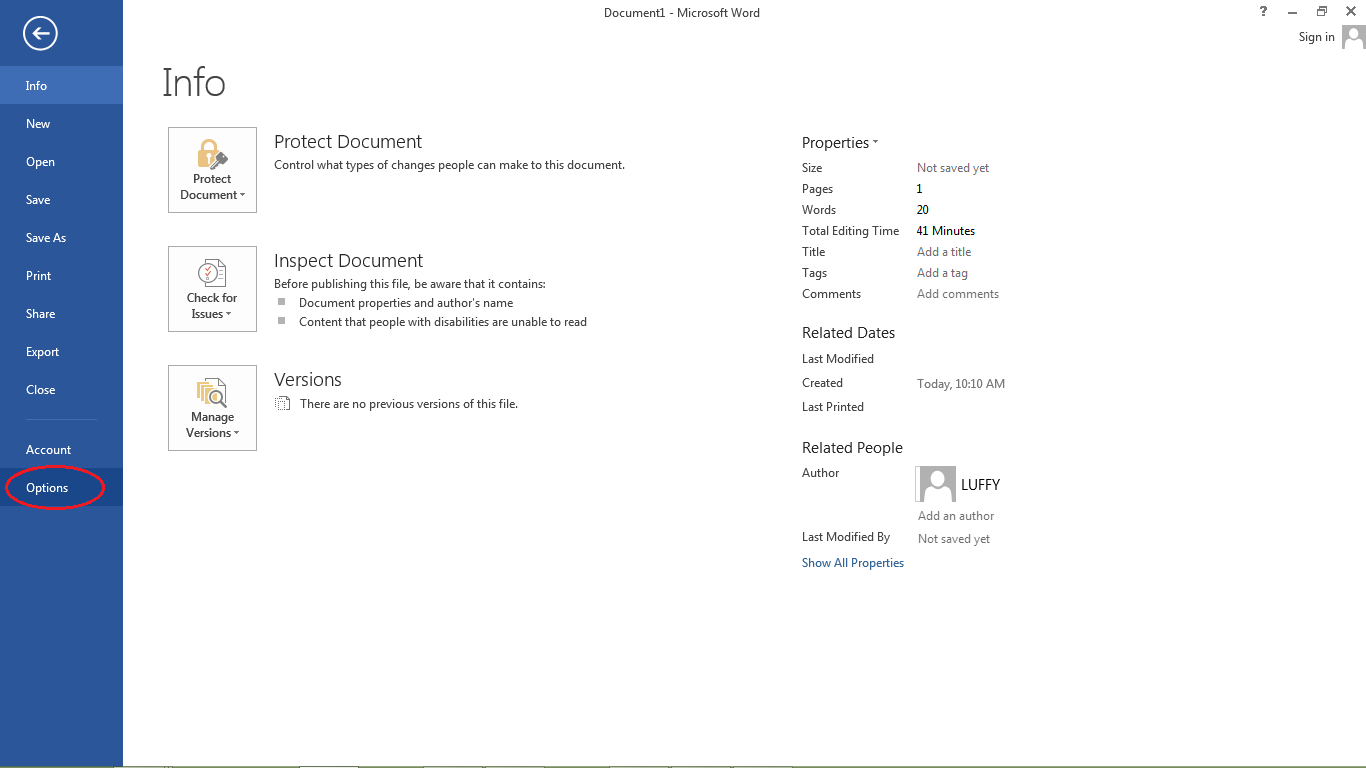Click the Versions heading text
This screenshot has height=768, width=1366.
[x=308, y=380]
